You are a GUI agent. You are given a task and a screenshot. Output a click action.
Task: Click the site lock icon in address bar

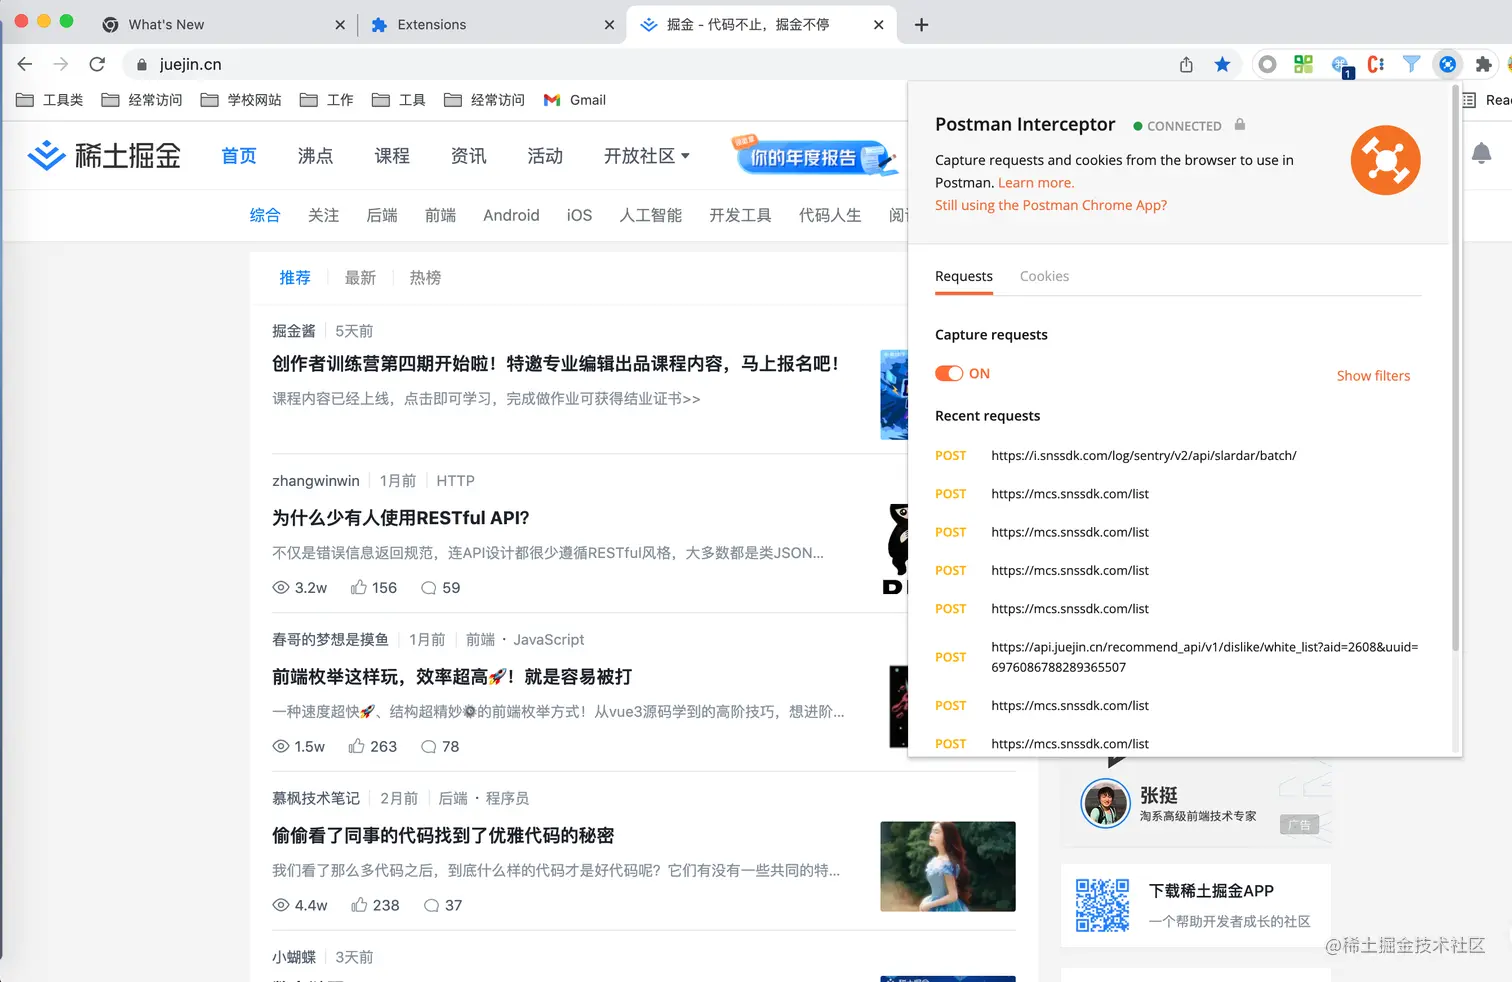pyautogui.click(x=141, y=64)
